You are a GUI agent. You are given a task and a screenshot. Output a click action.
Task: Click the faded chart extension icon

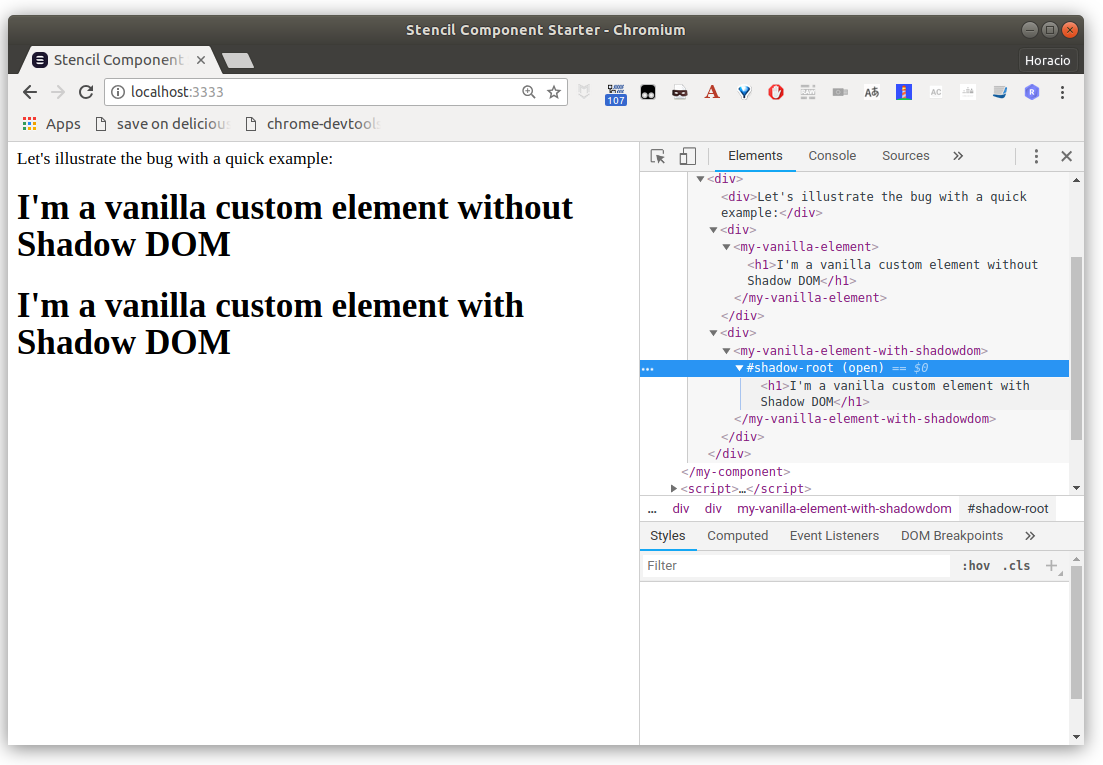click(968, 92)
